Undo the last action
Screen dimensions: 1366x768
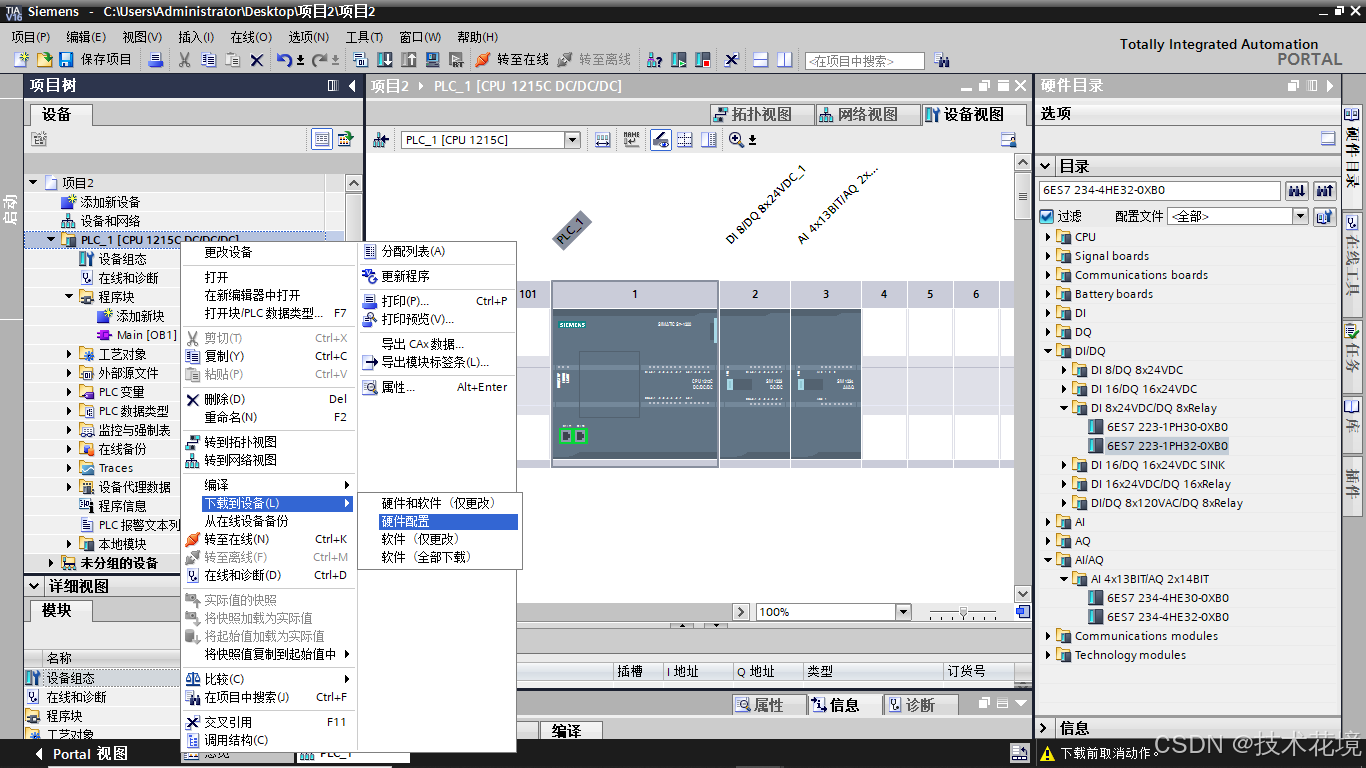click(285, 60)
